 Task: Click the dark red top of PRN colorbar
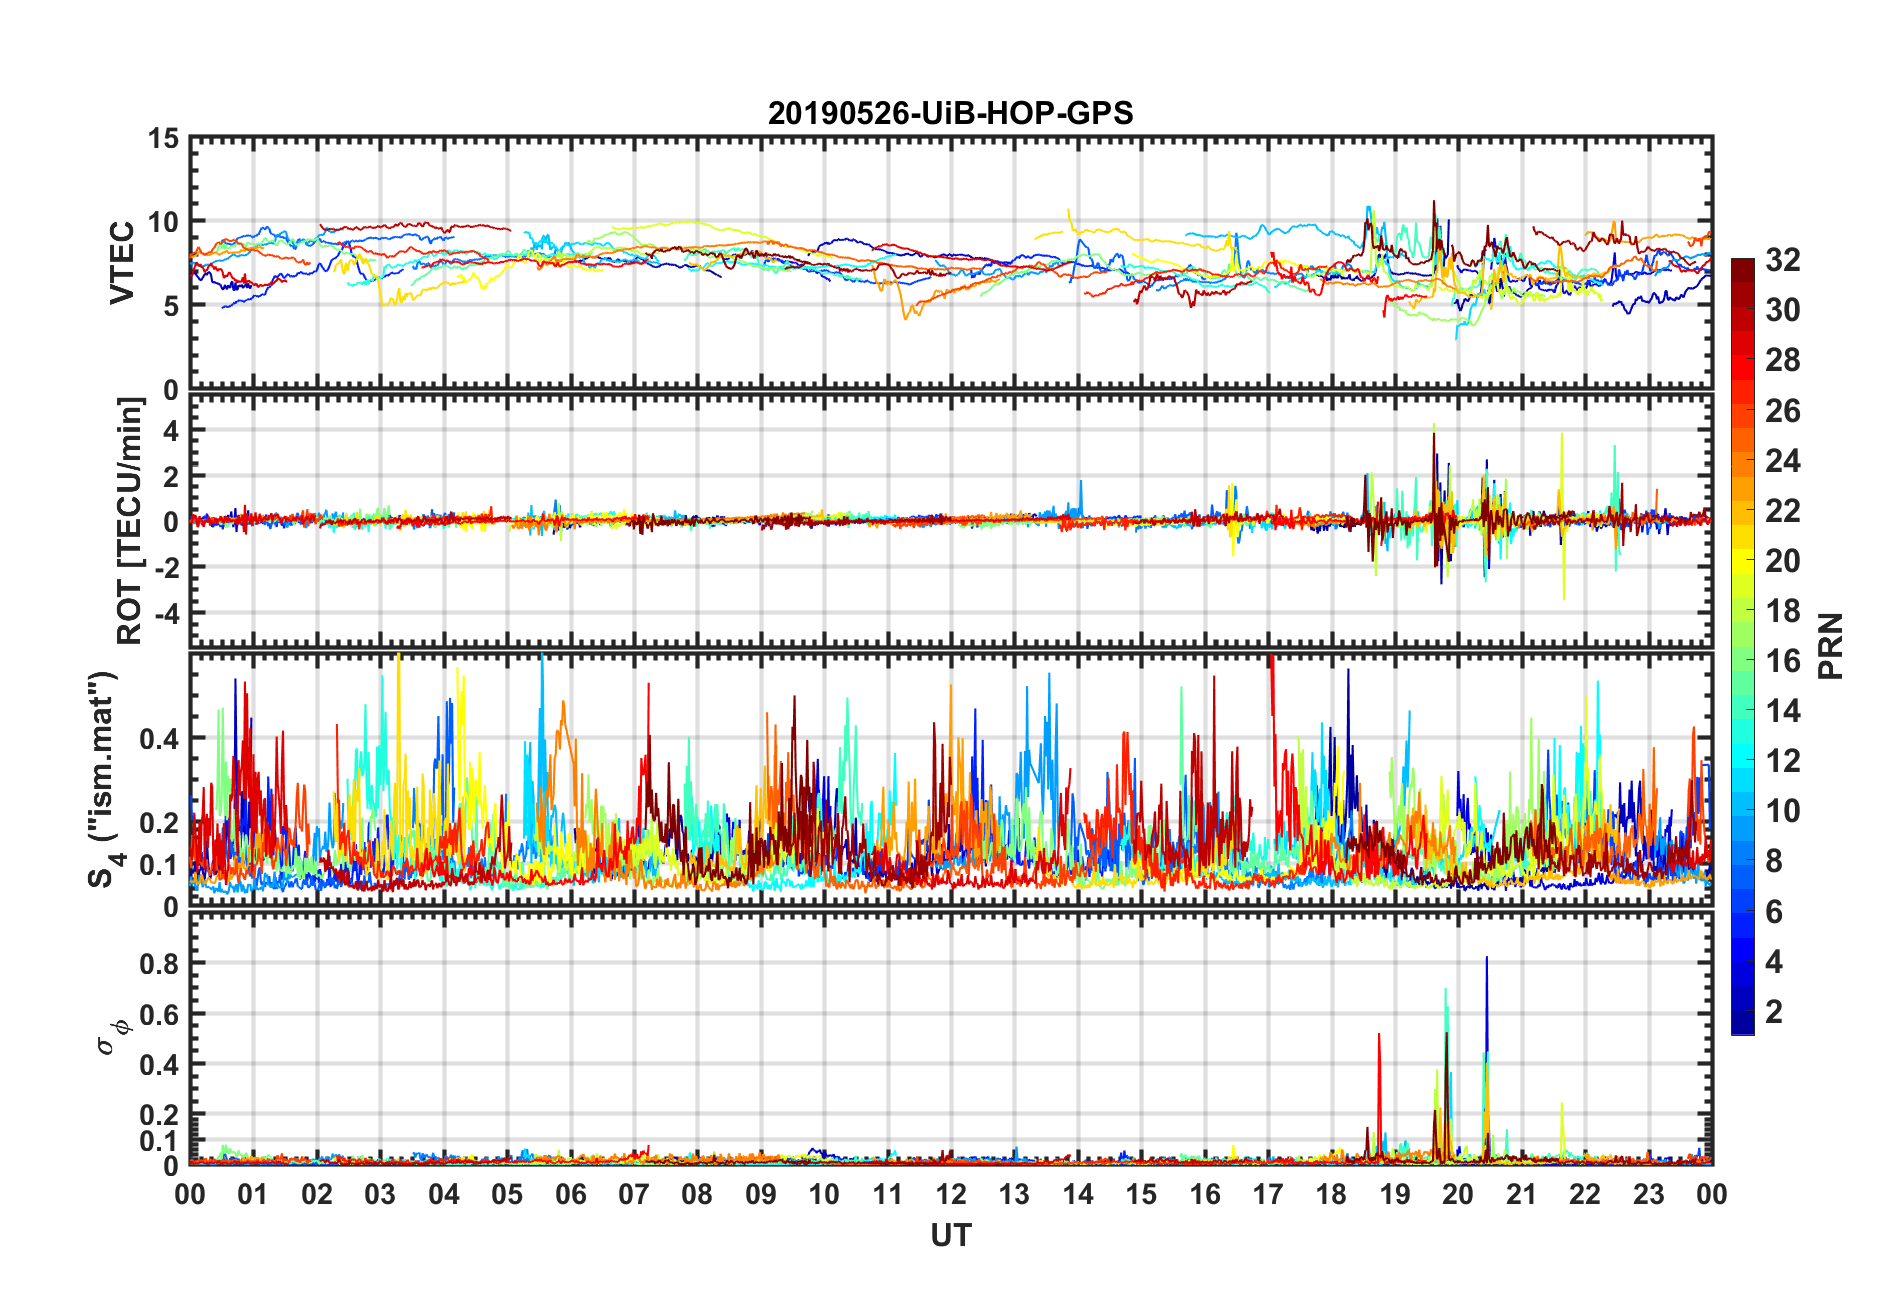[x=1742, y=268]
